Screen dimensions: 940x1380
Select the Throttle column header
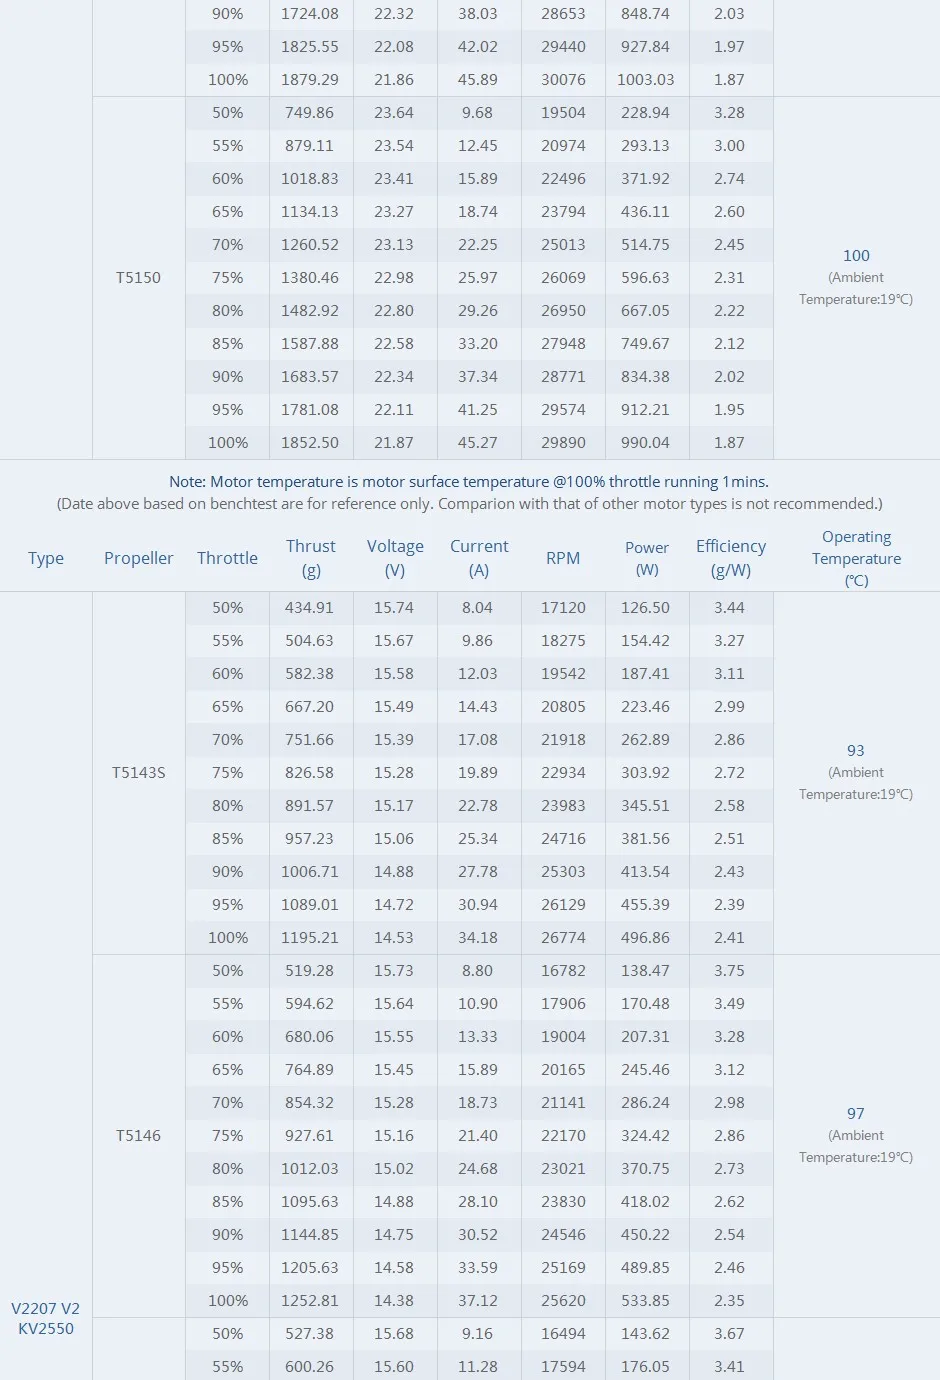click(227, 558)
